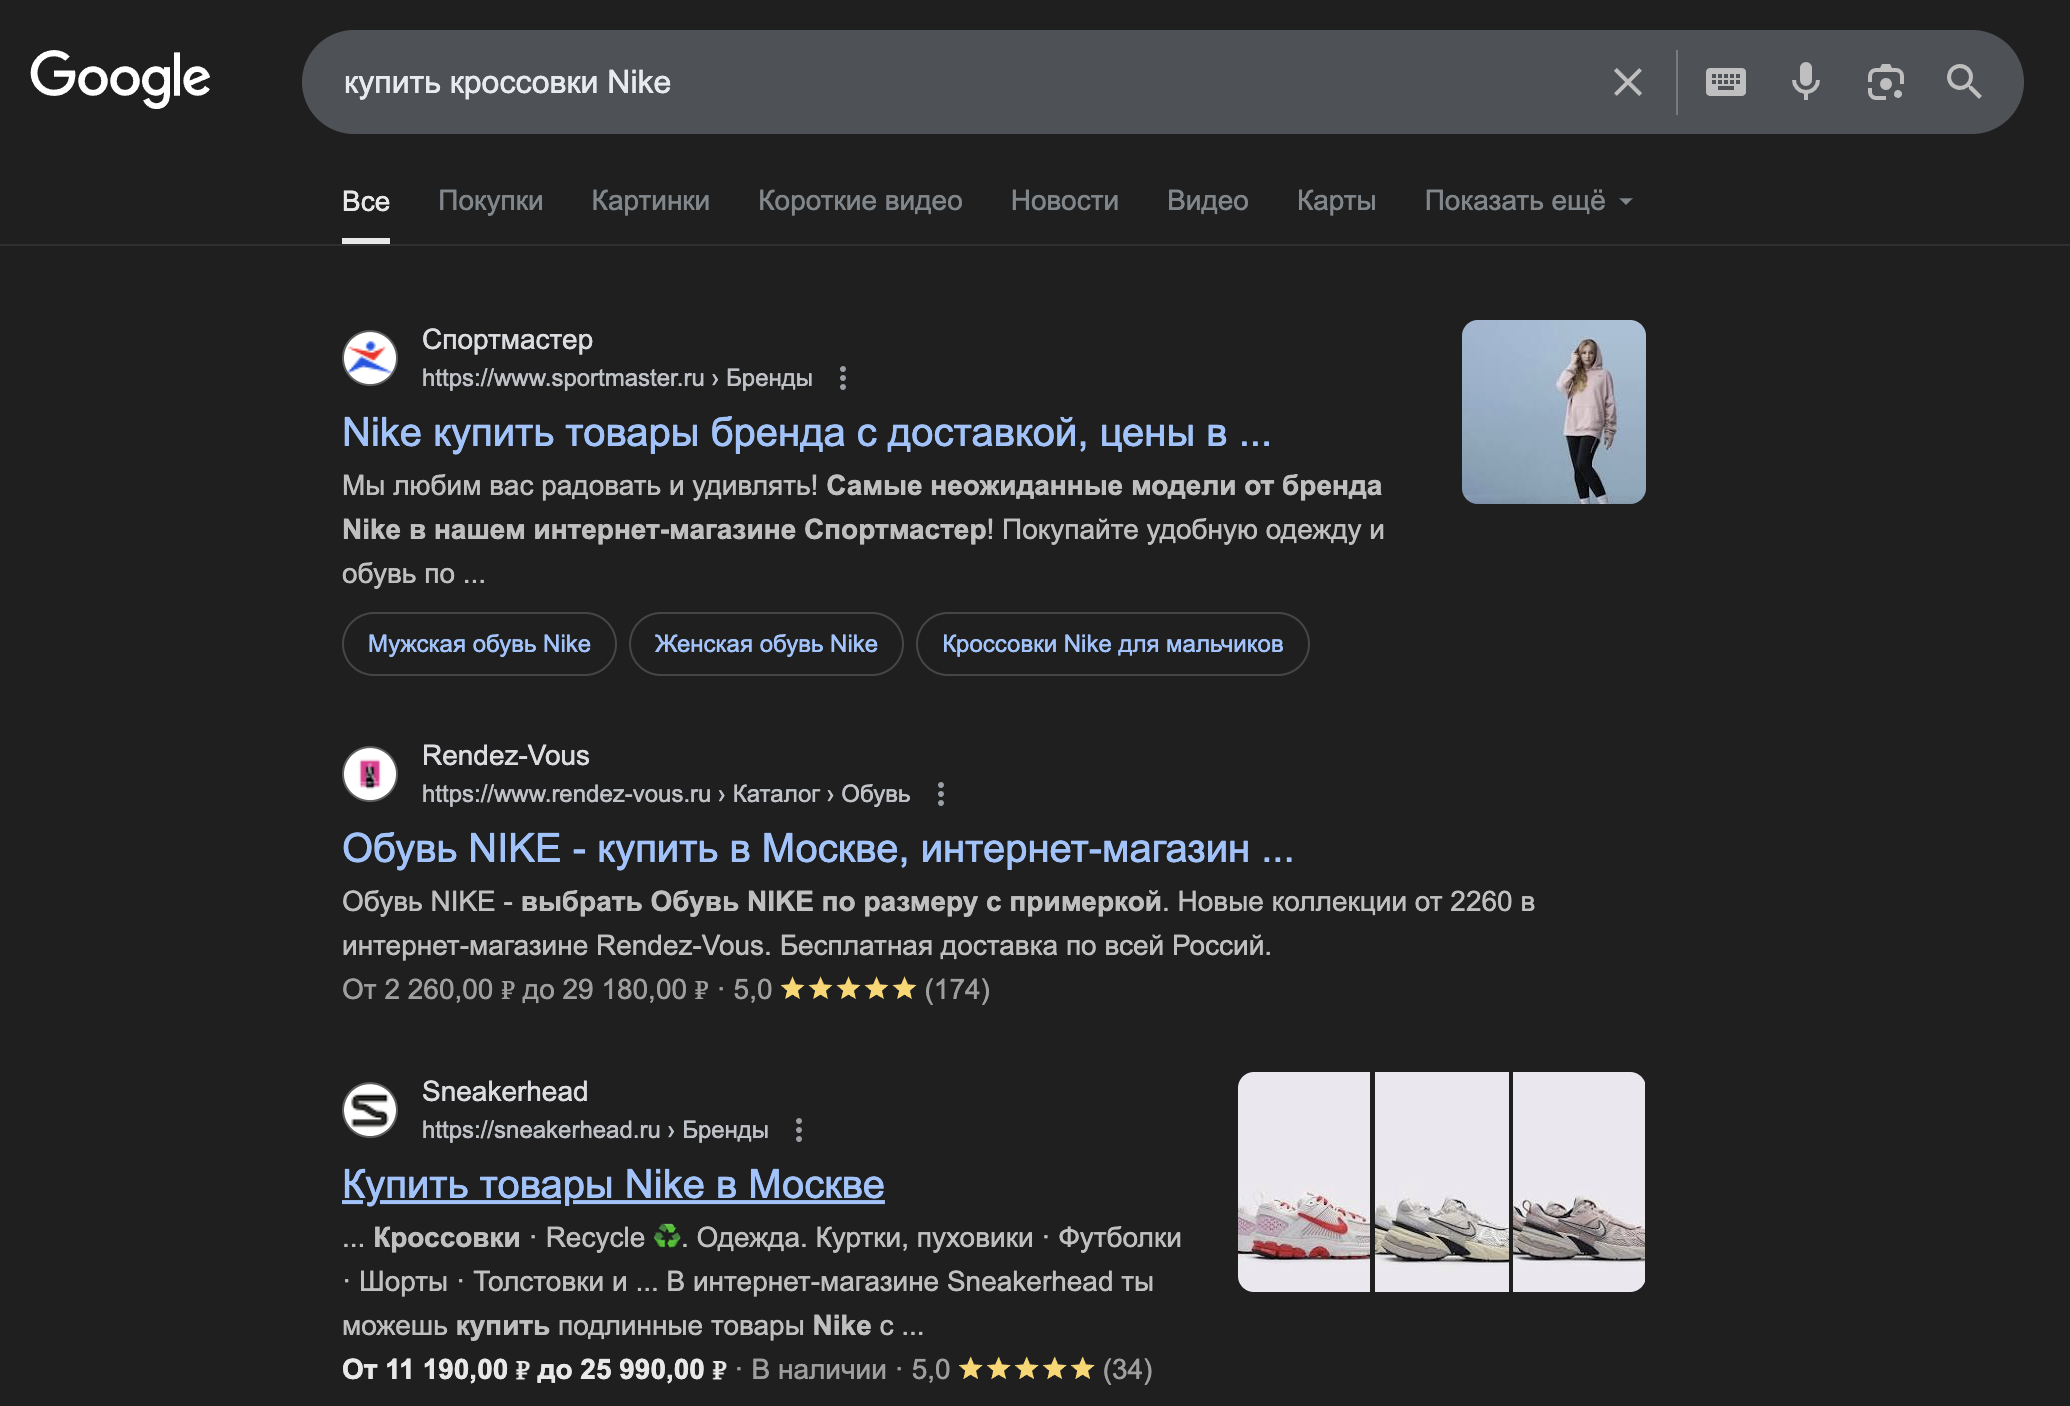Open the Купить товары Nike в Москве link
The image size is (2070, 1406).
pos(613,1185)
